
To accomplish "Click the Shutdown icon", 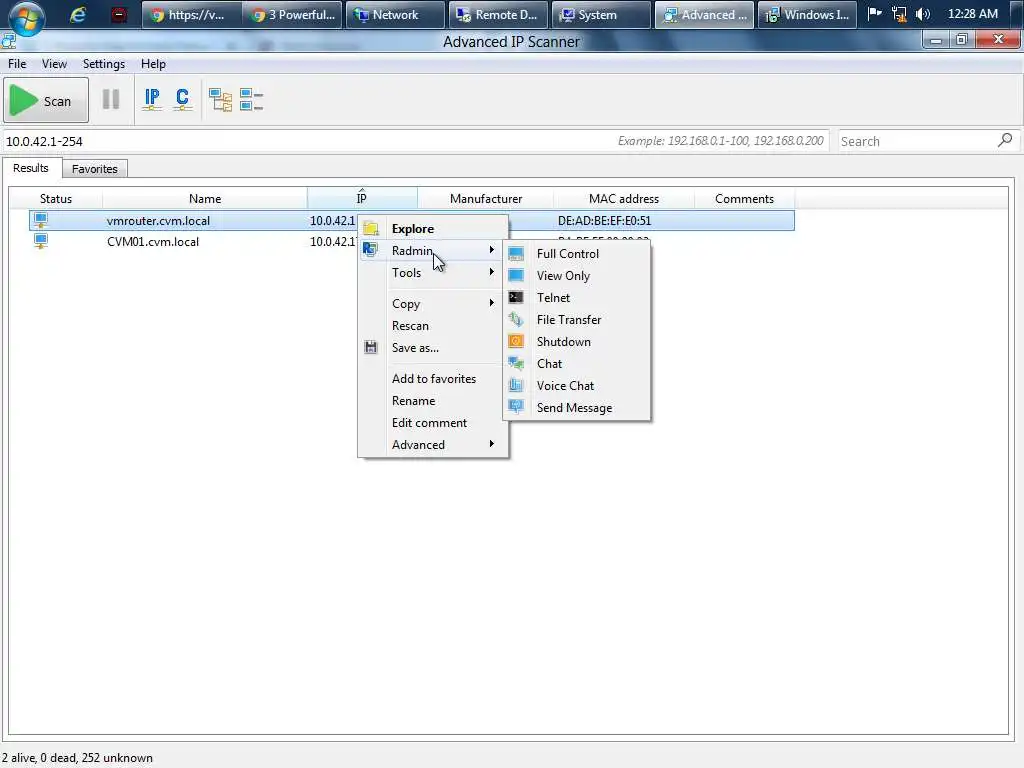I will tap(516, 341).
